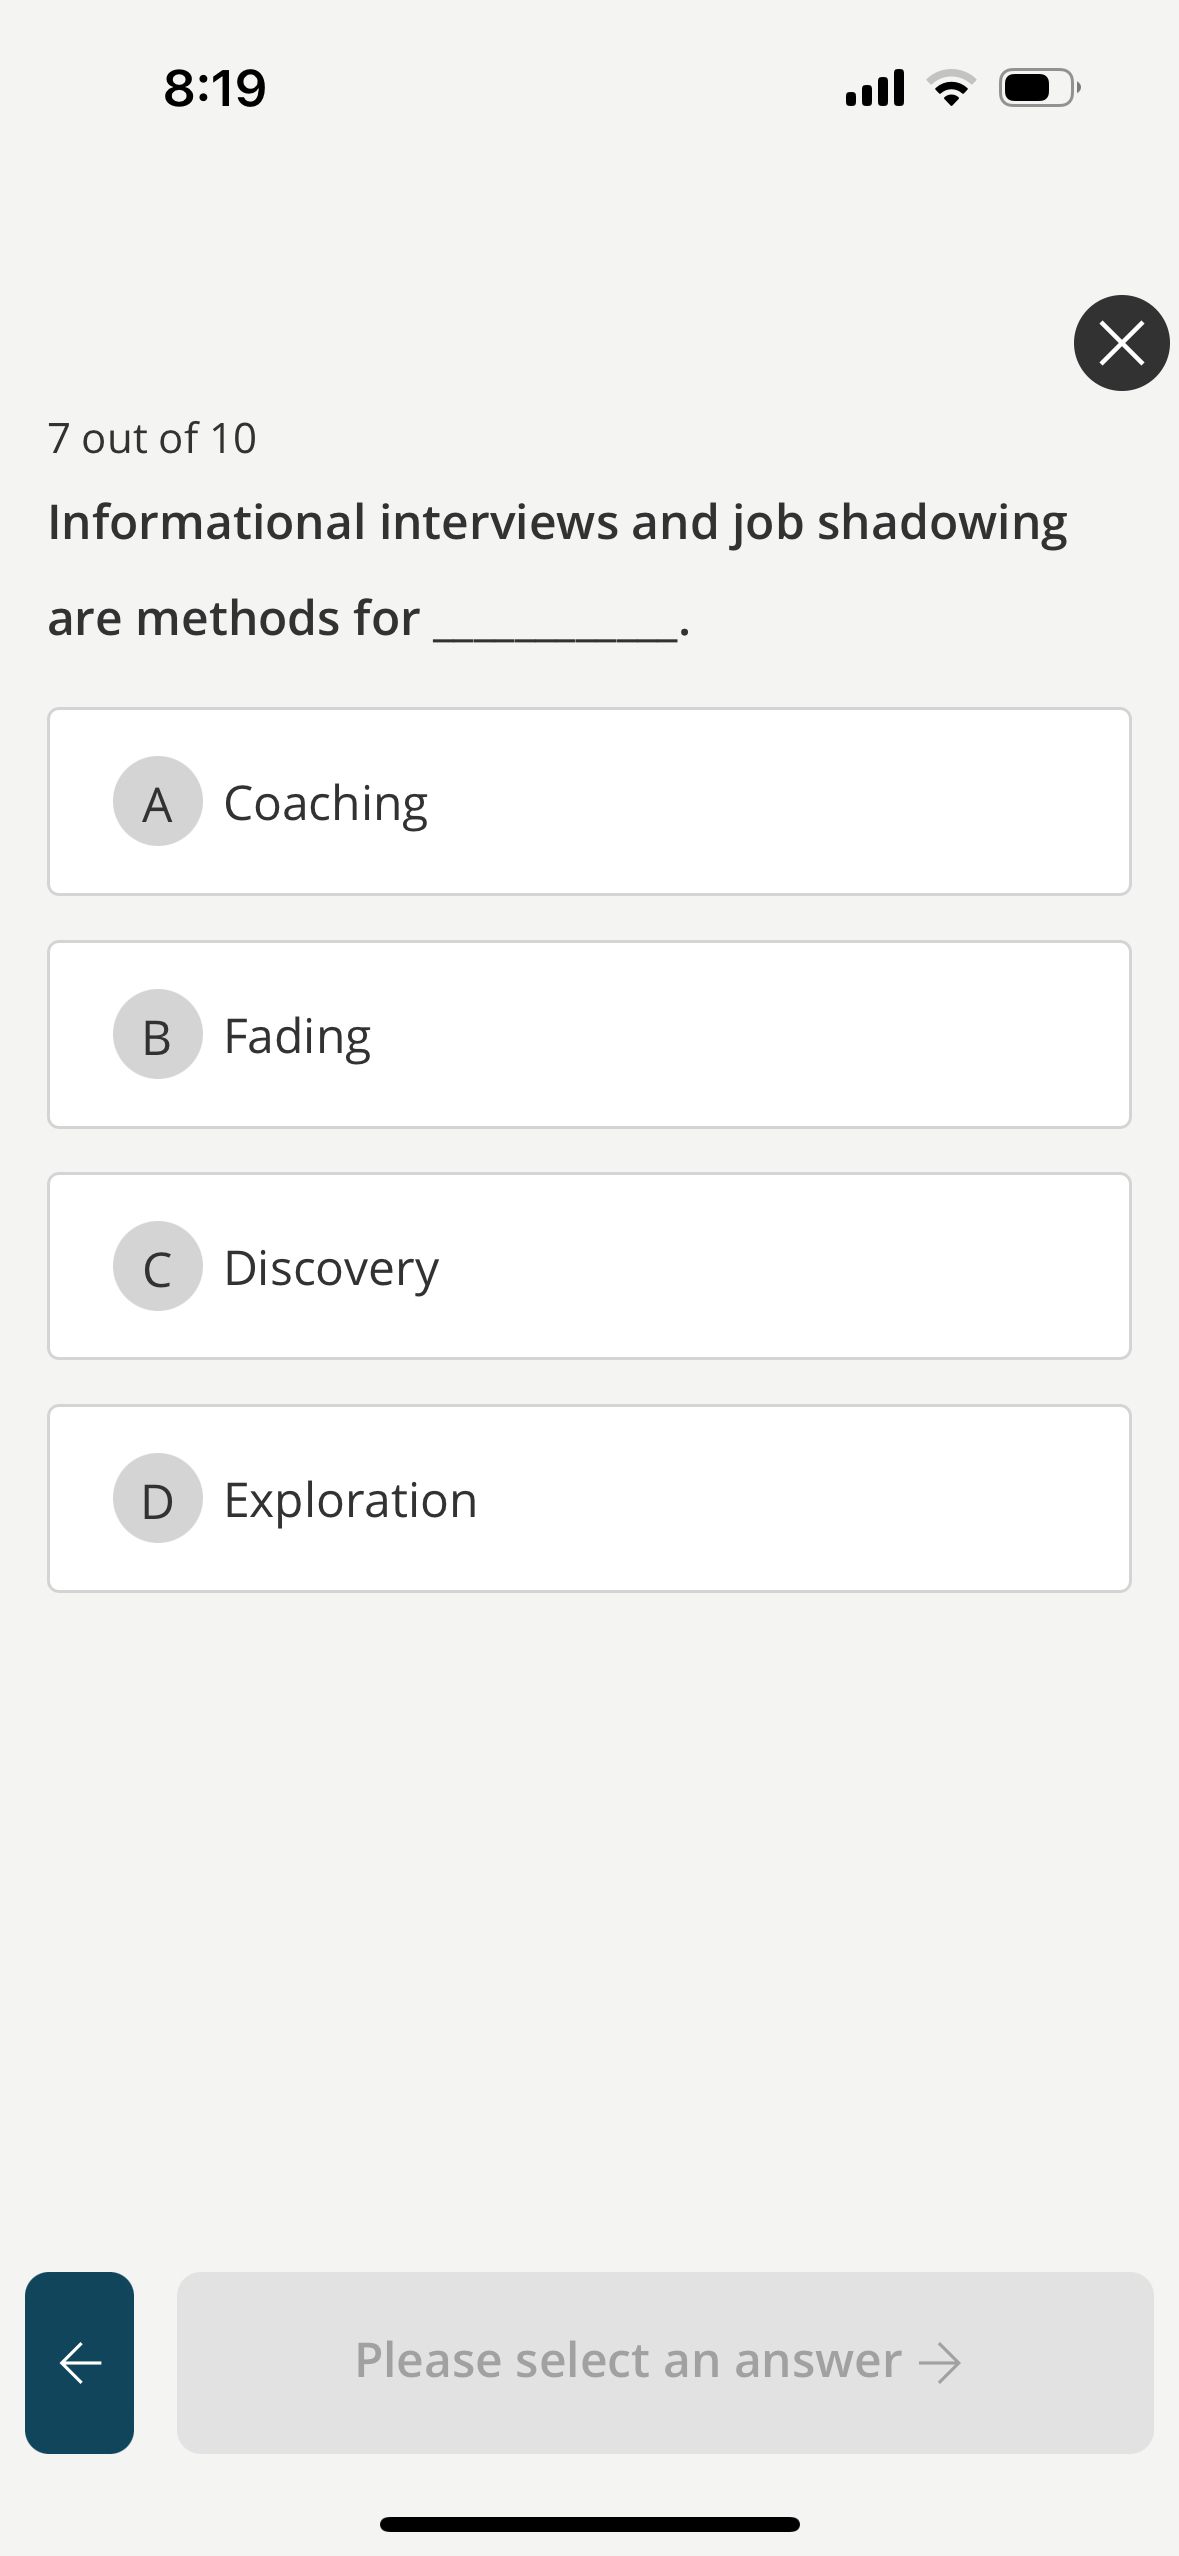Tap the letter D circle icon

click(157, 1499)
